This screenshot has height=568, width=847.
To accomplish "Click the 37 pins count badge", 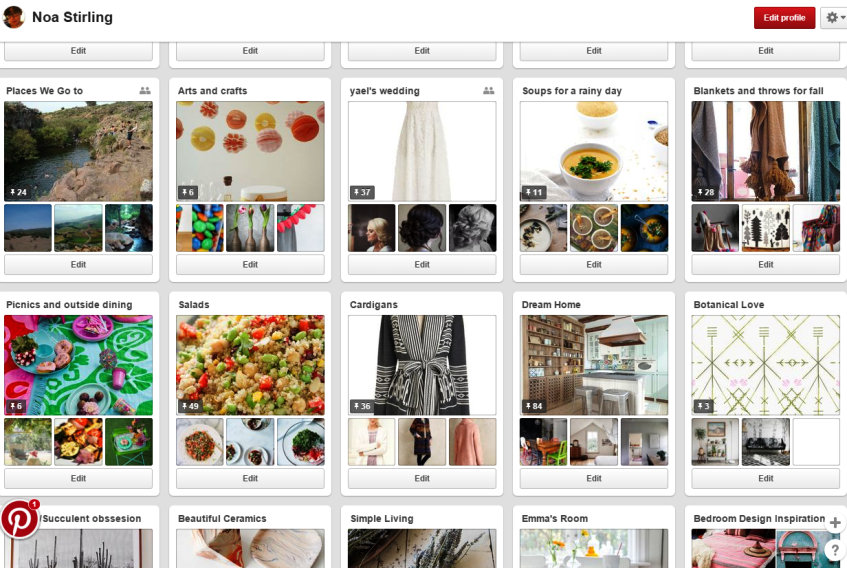I will tap(362, 192).
